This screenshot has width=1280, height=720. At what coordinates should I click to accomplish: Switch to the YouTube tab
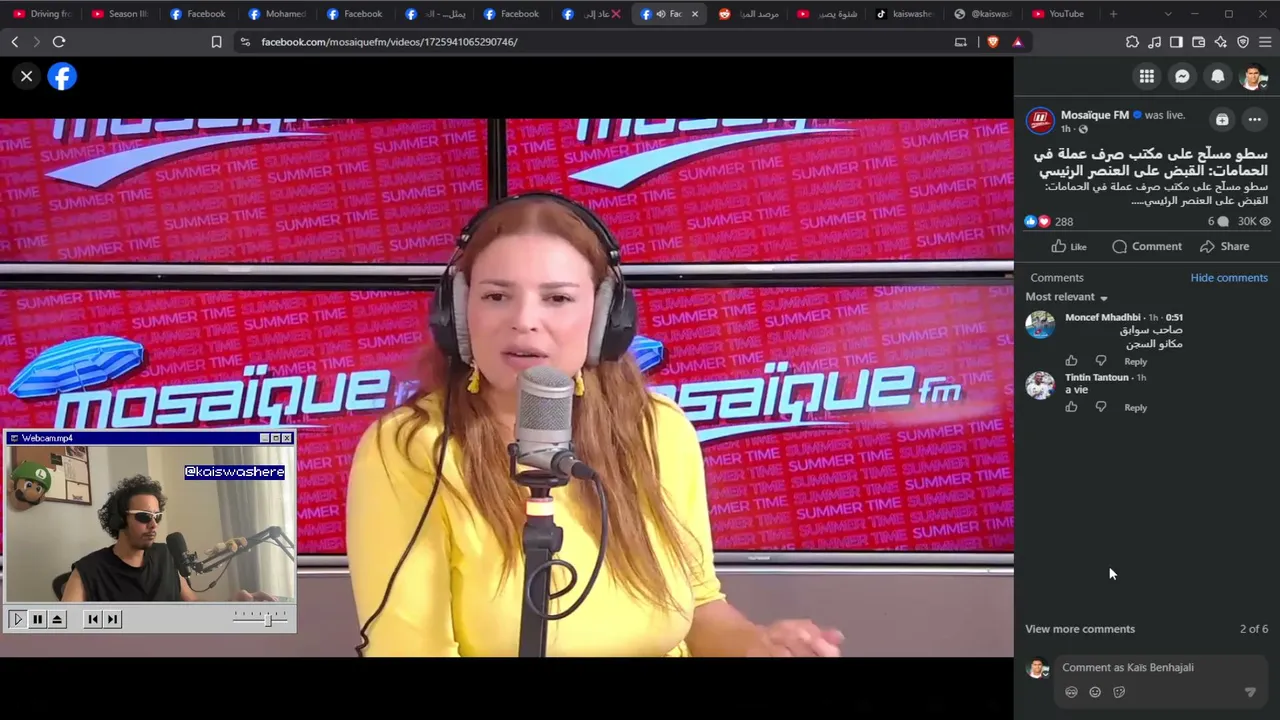coord(1059,14)
